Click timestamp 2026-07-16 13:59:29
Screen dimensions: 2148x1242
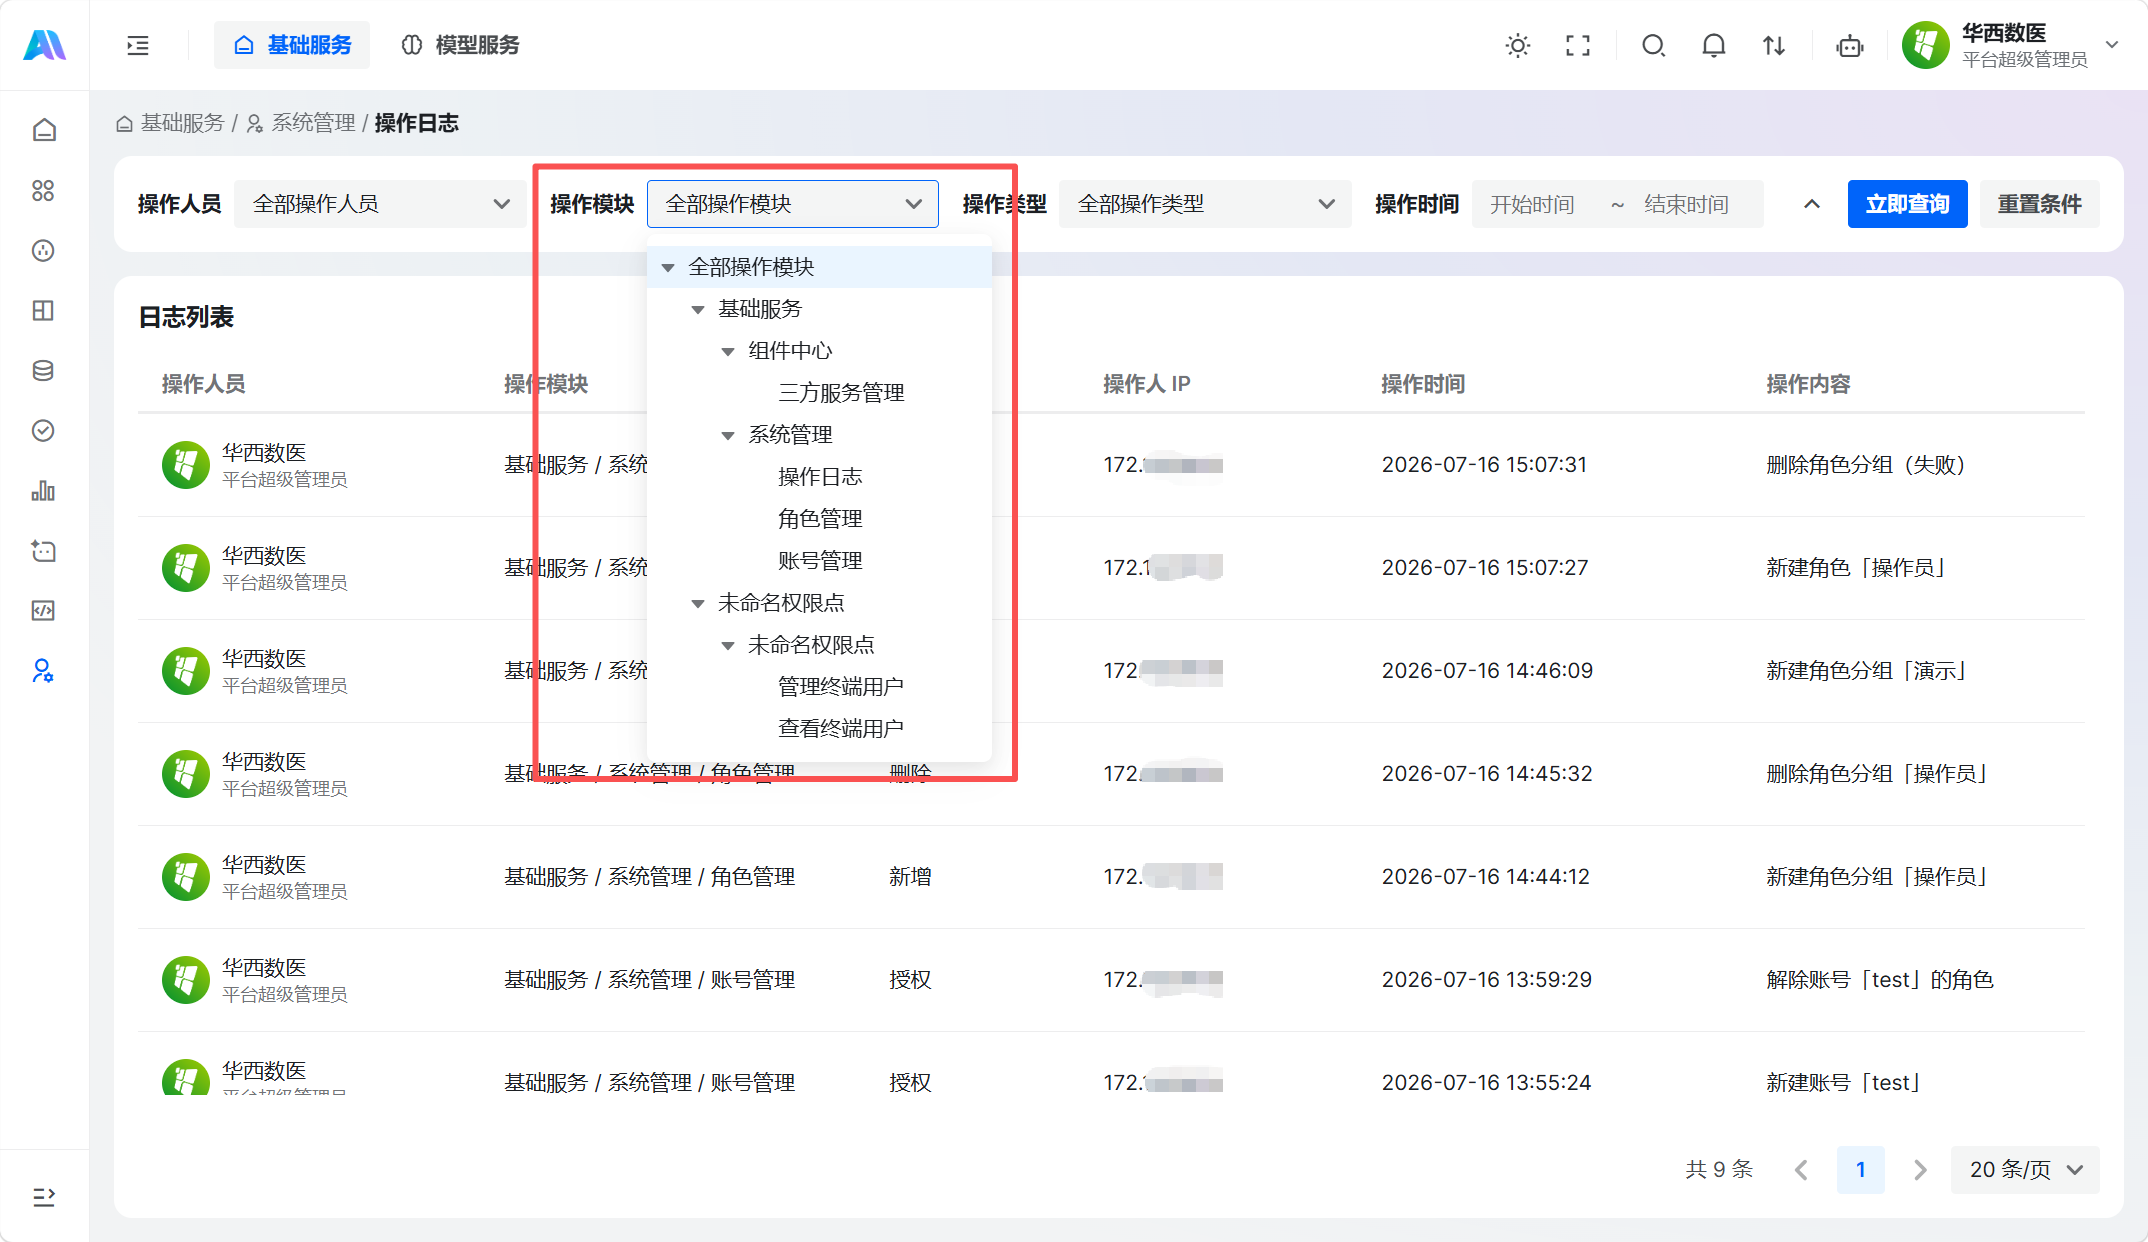pos(1486,980)
